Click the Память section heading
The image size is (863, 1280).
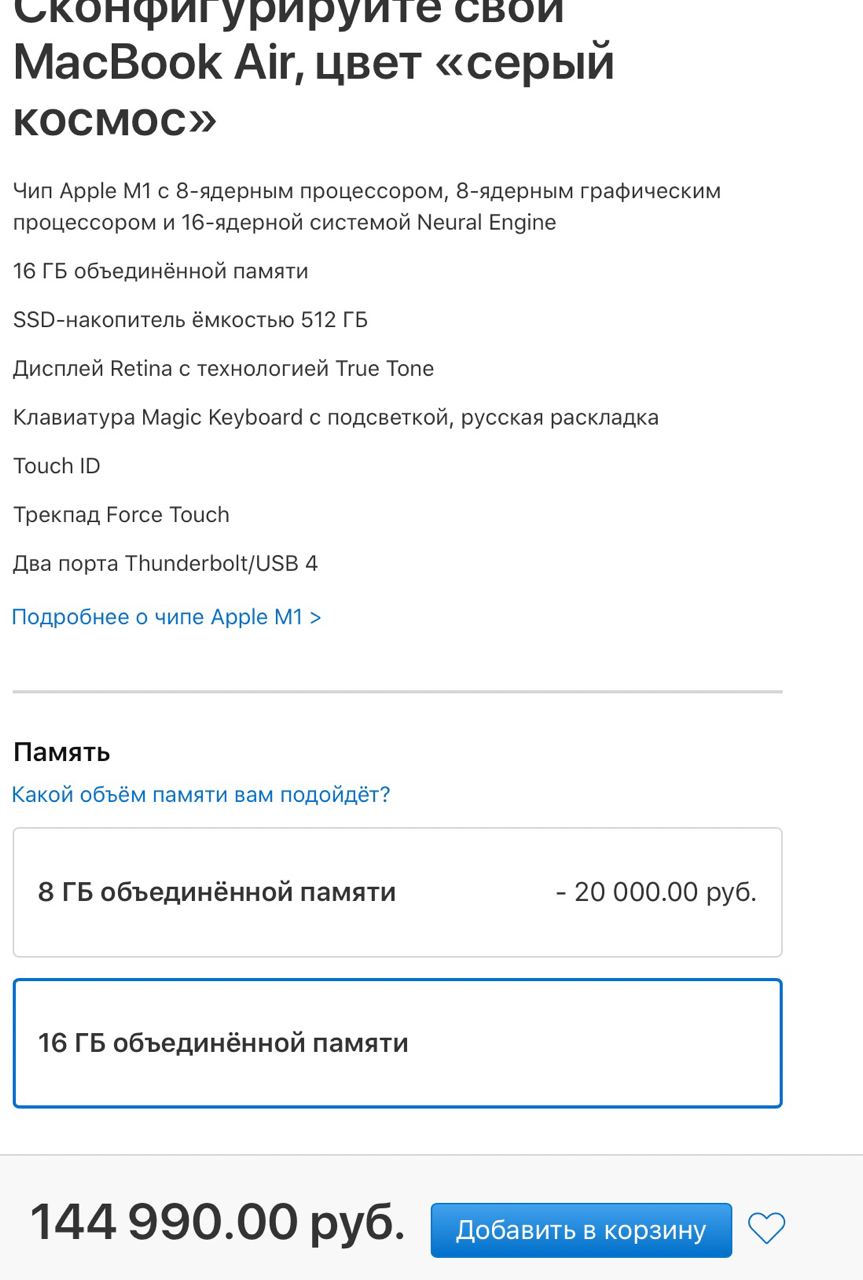coord(61,752)
